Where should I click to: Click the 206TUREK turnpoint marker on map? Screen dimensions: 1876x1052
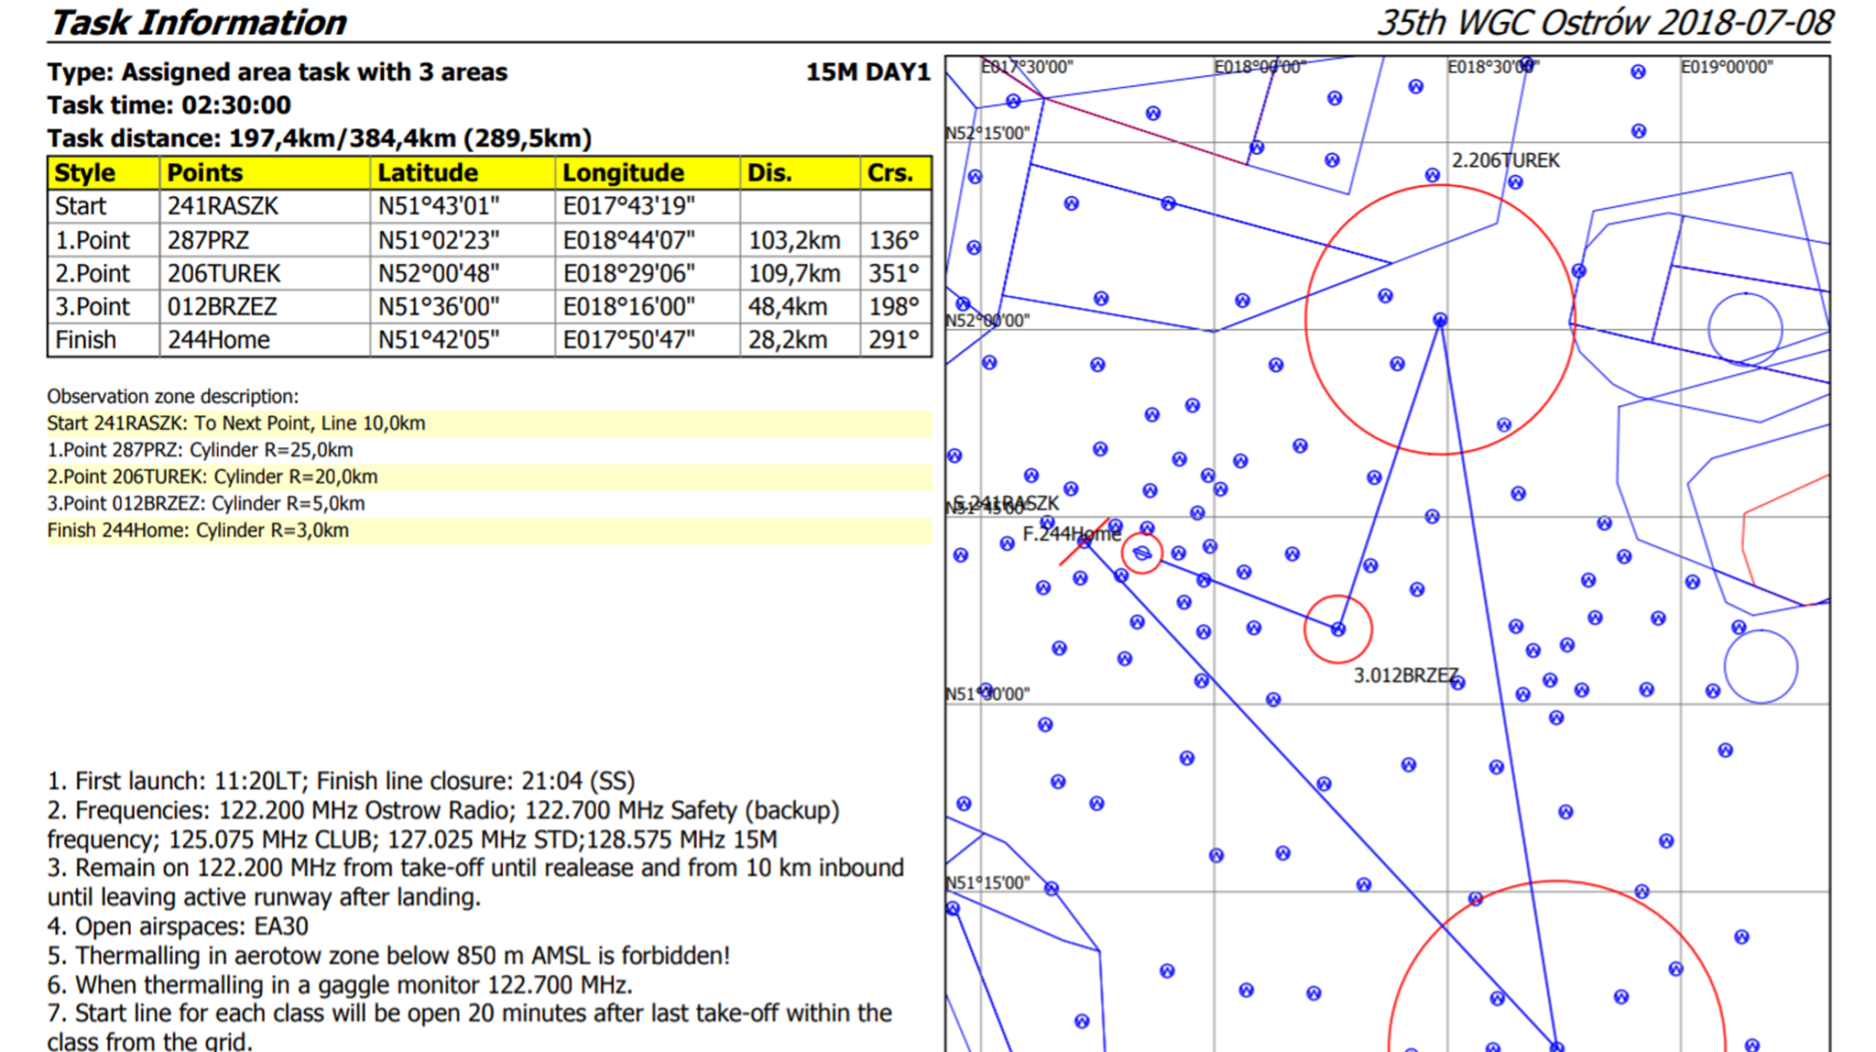point(1440,320)
